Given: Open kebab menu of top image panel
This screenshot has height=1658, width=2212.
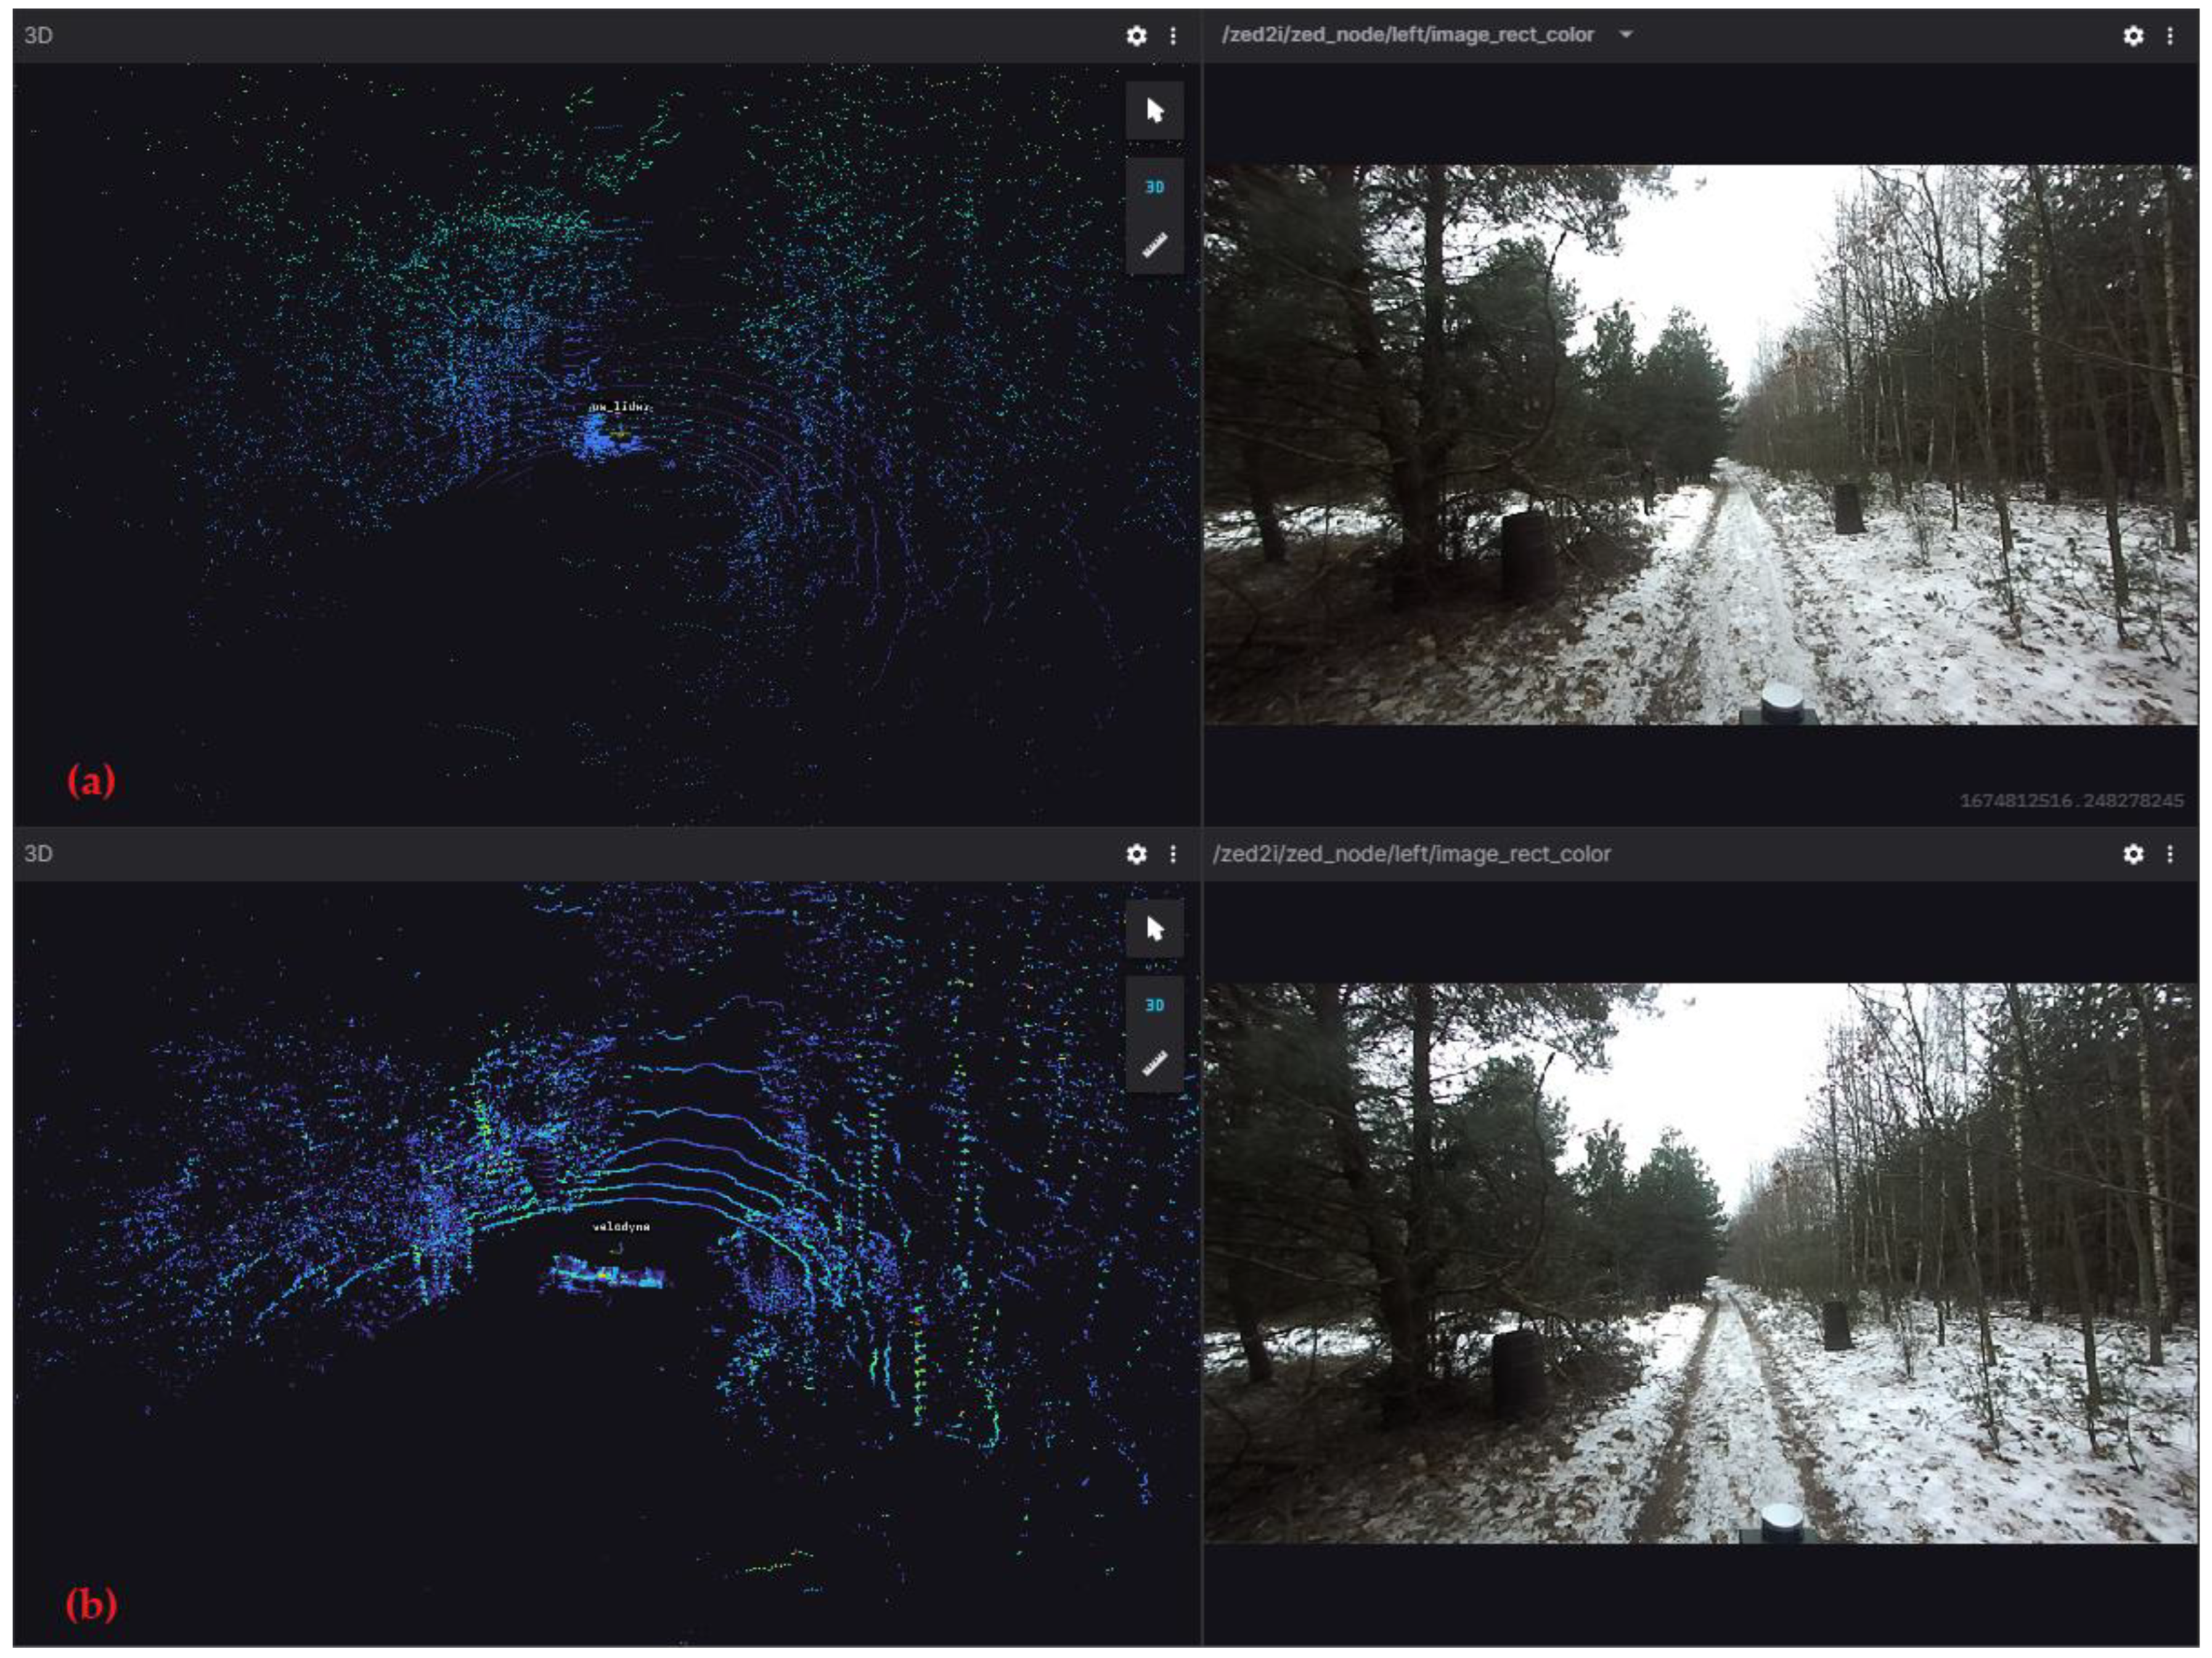Looking at the screenshot, I should 2170,36.
